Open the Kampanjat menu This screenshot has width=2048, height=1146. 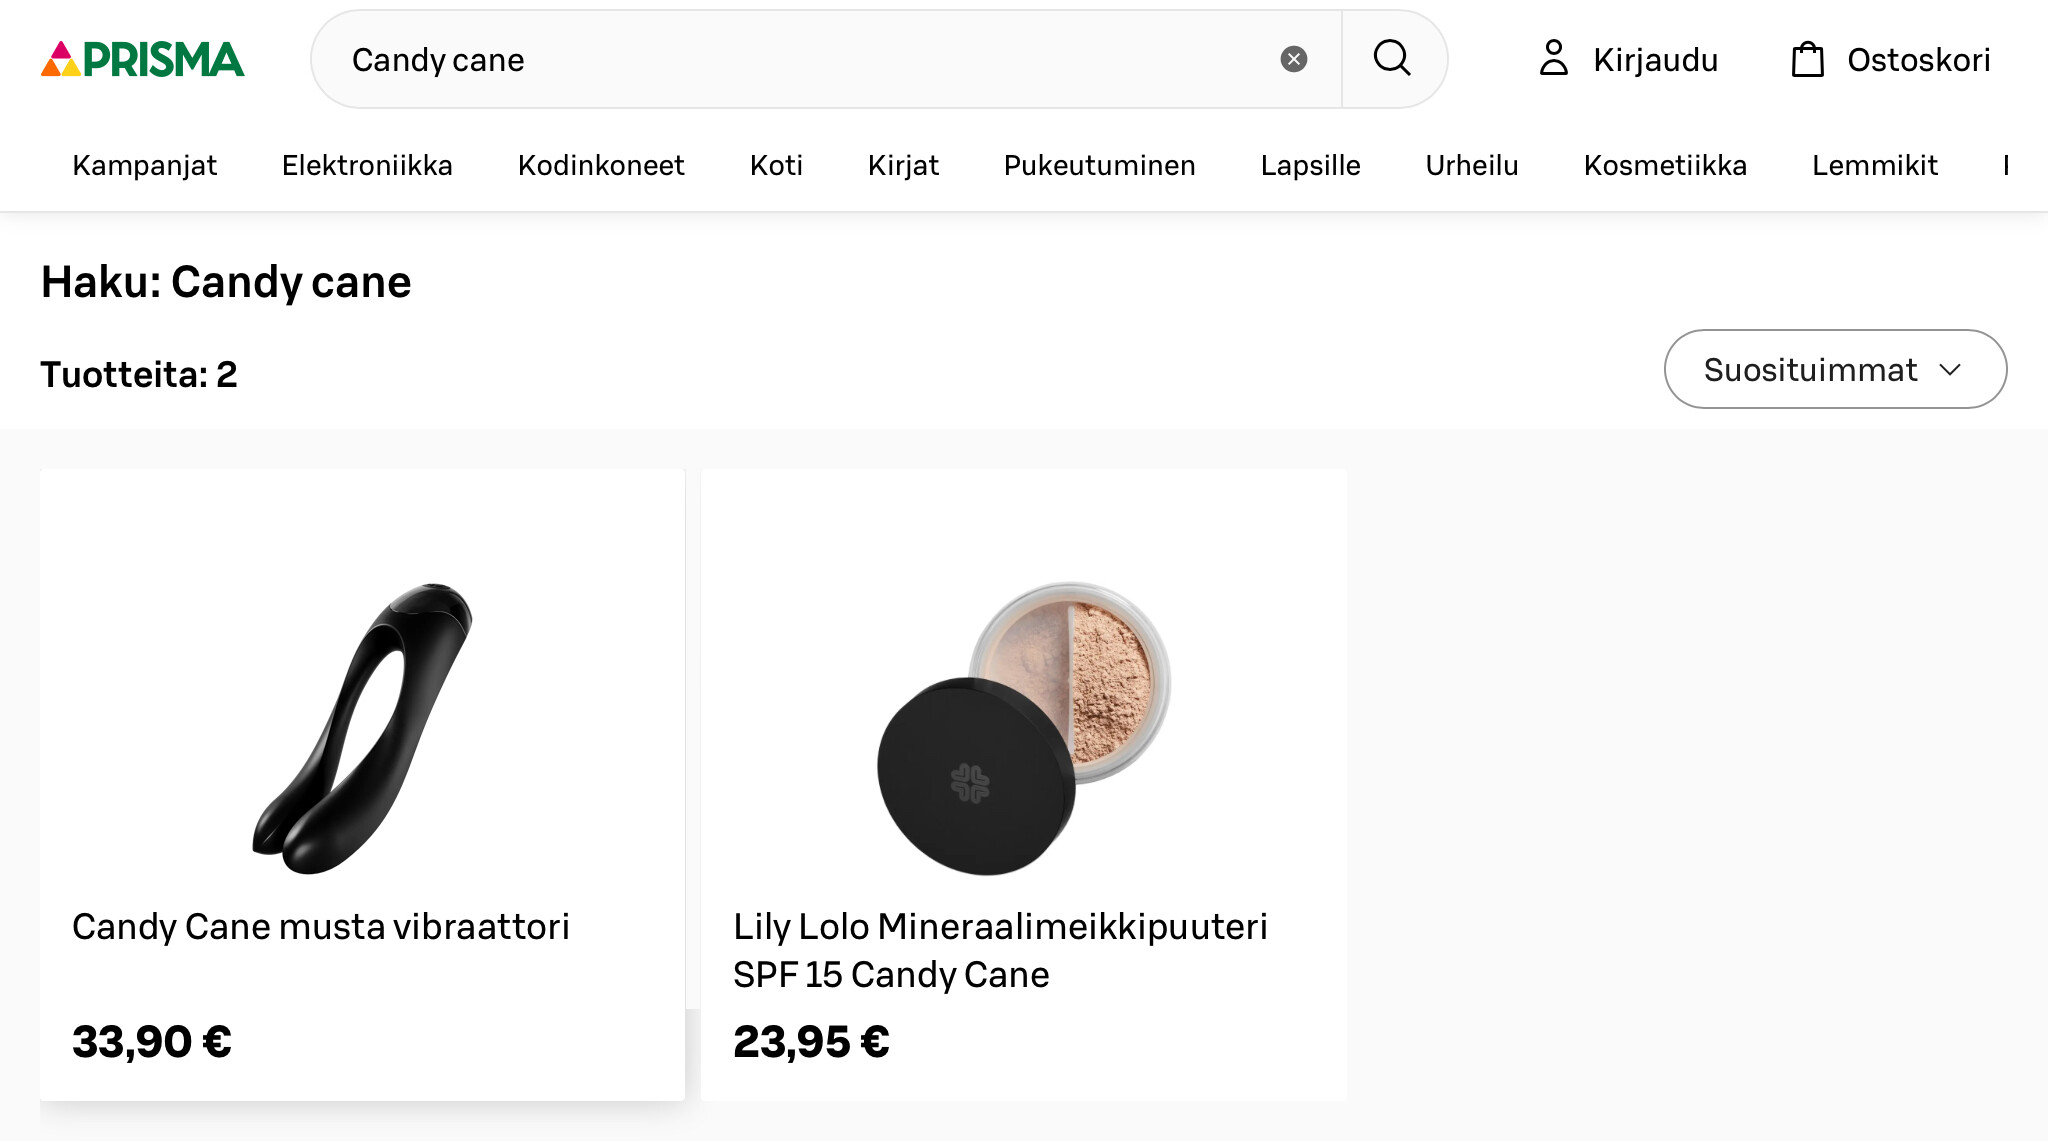click(144, 166)
